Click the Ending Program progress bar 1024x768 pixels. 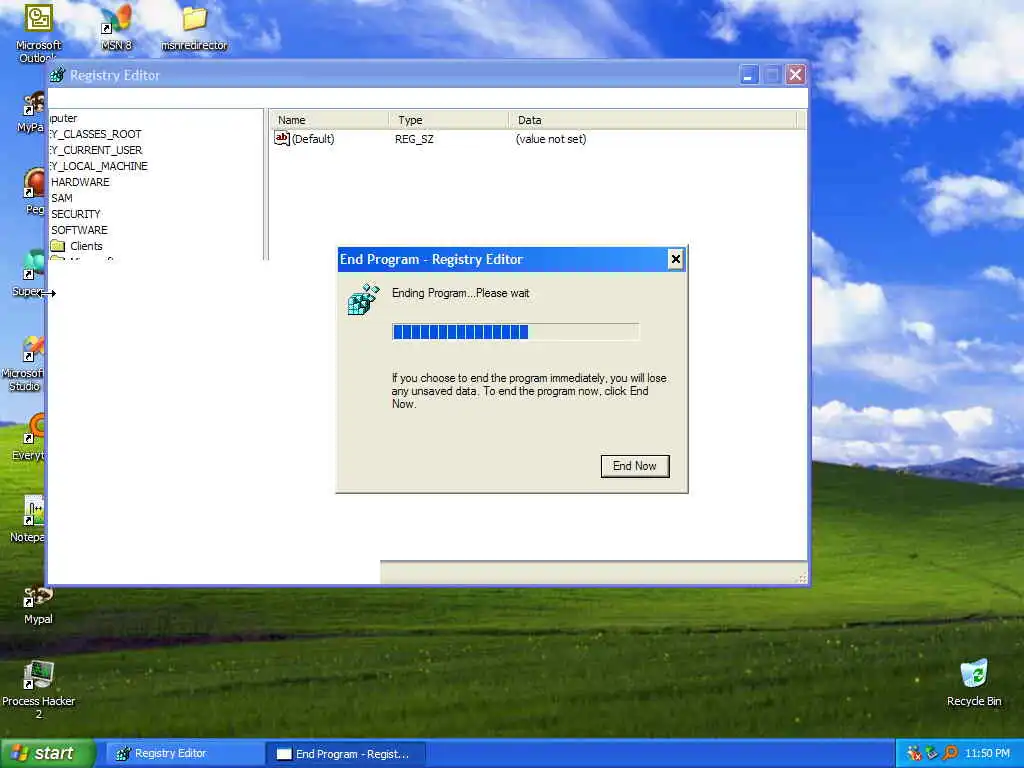[515, 332]
